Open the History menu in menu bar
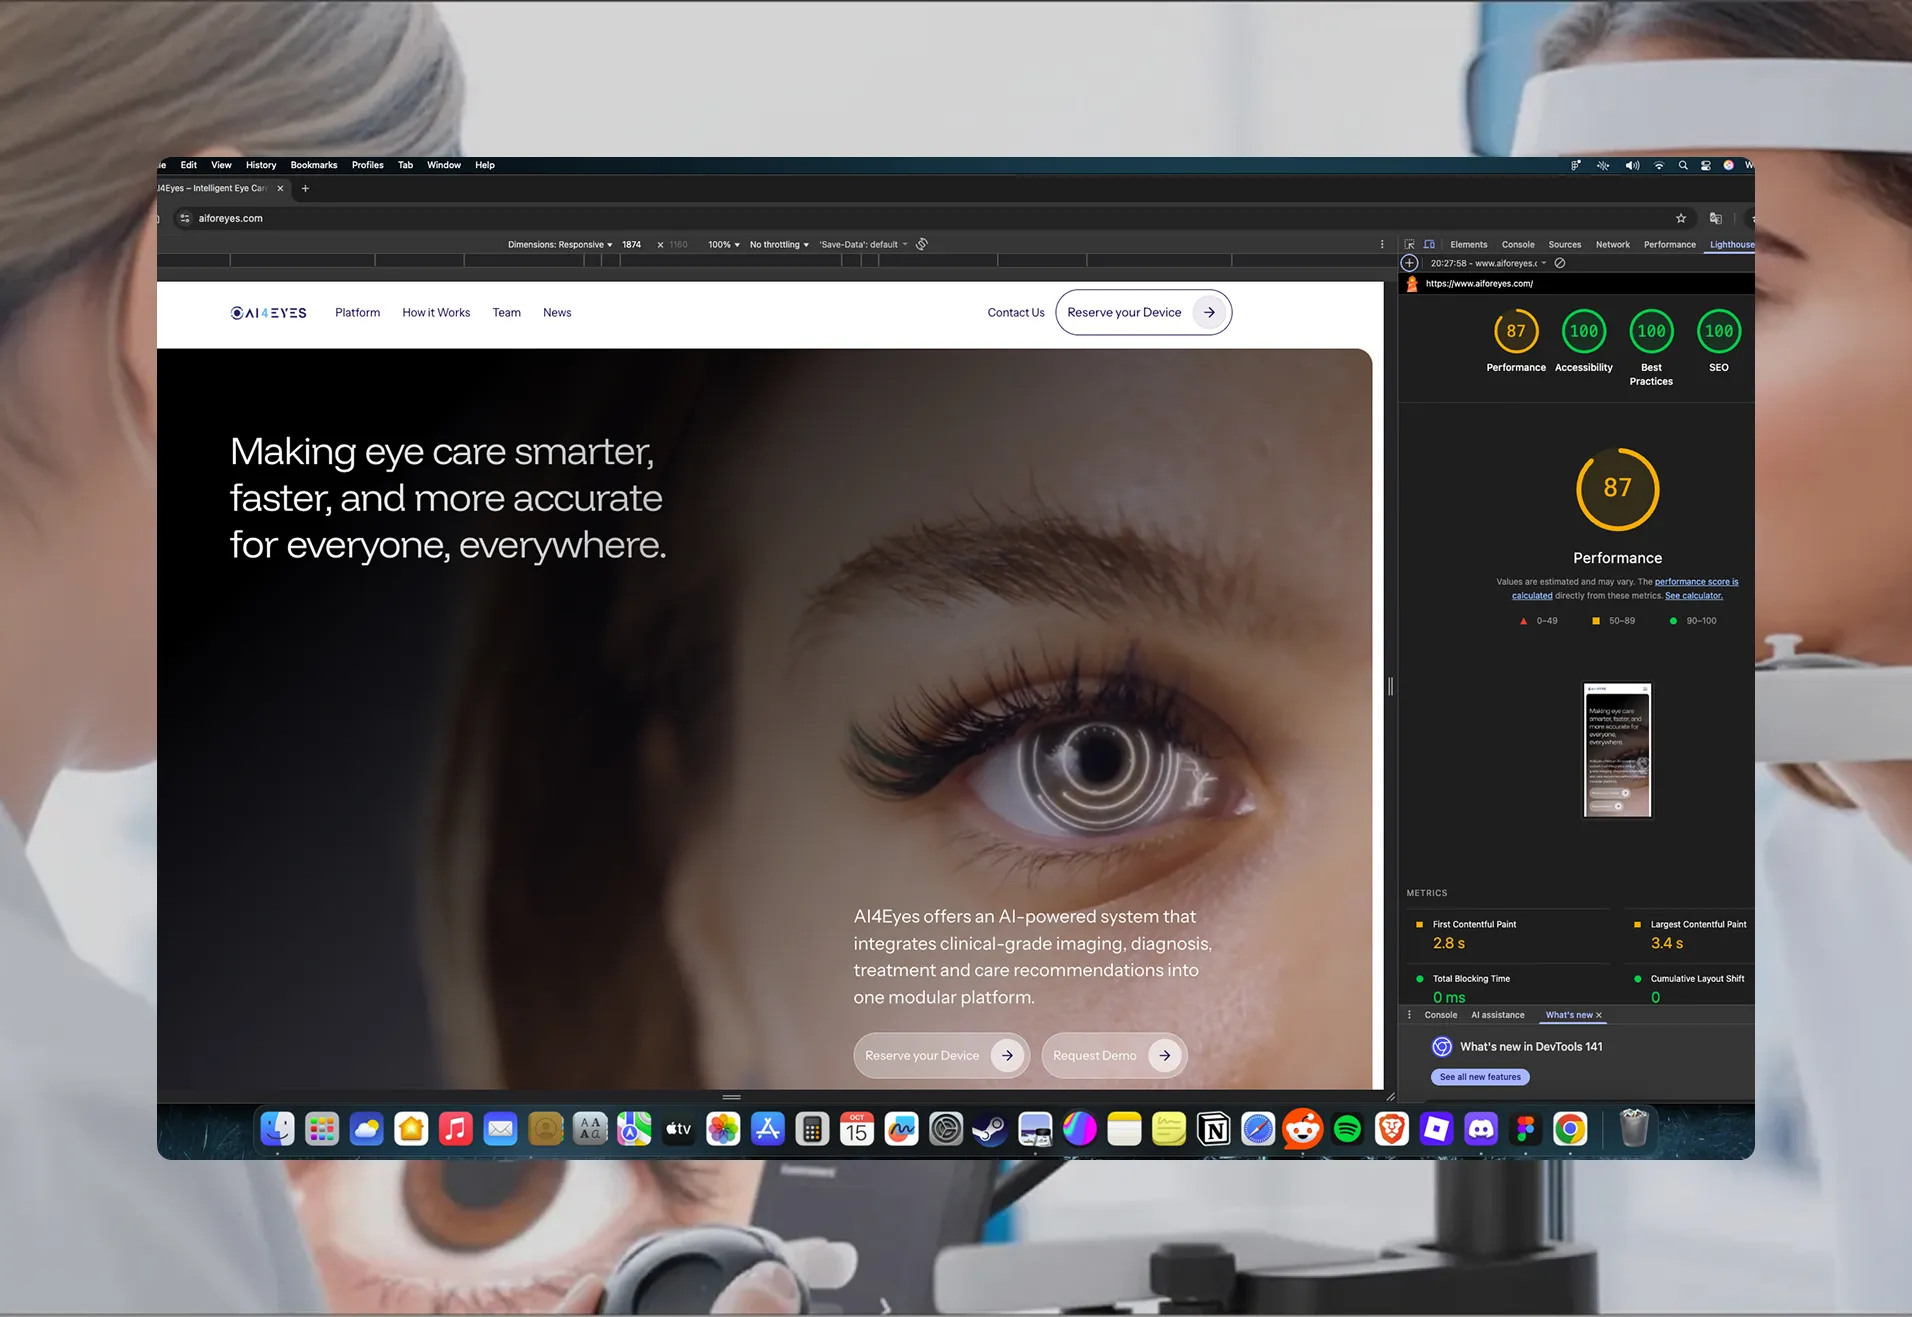 click(x=260, y=165)
